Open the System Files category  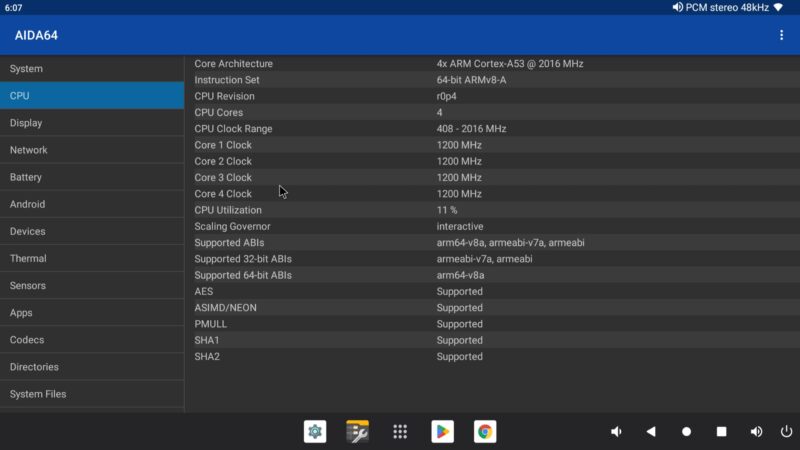[x=92, y=393]
